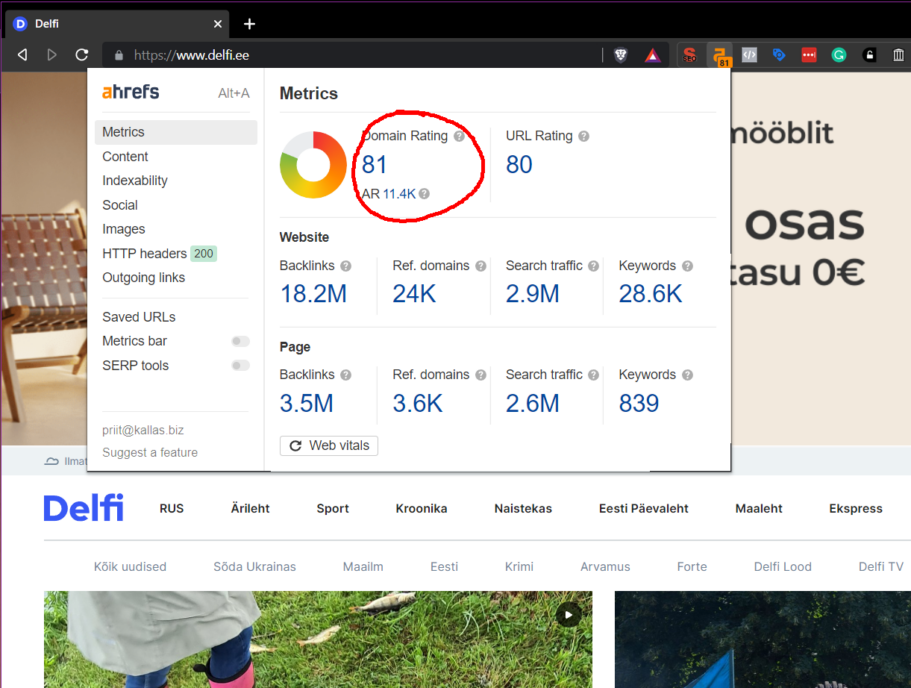Open the Sport section on Delfi
911x688 pixels.
coord(332,509)
